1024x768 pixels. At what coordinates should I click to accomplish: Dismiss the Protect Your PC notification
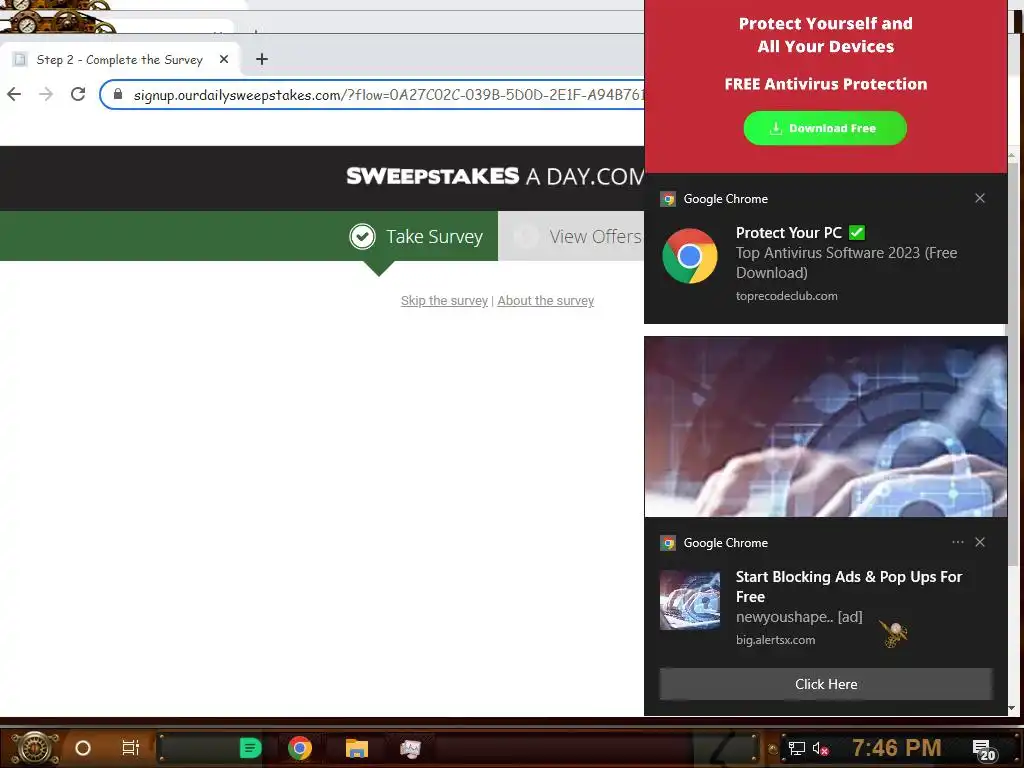click(x=980, y=199)
